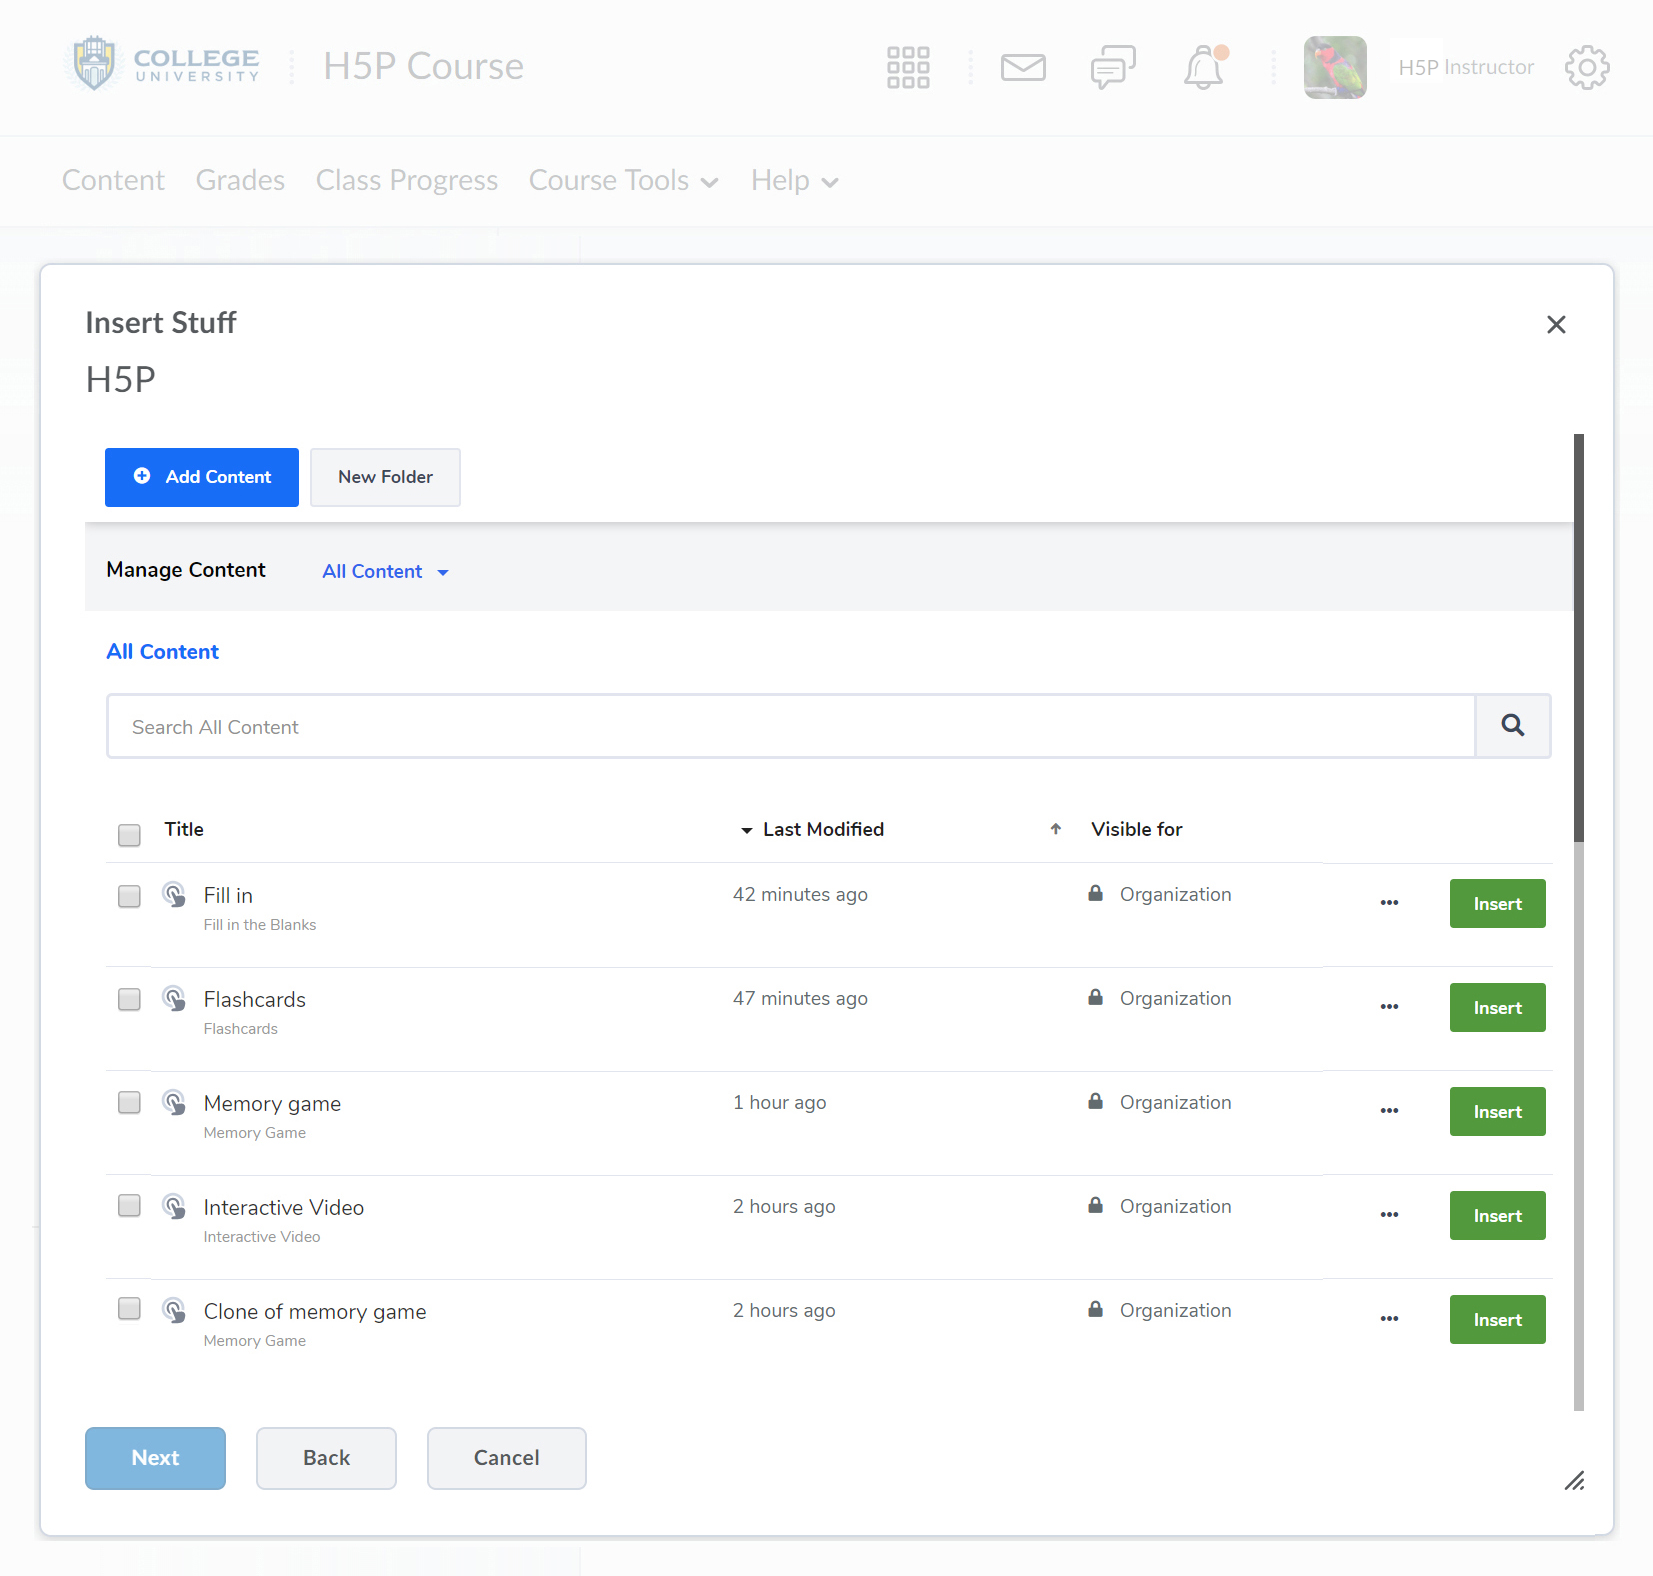The image size is (1653, 1576).
Task: Open the course selector grid icon
Action: 908,67
